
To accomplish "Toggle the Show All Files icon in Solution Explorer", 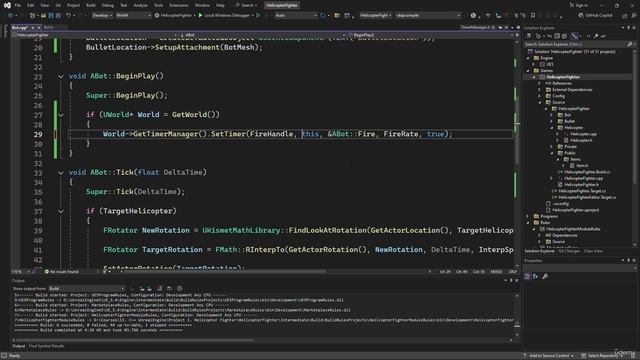I will pos(564,36).
